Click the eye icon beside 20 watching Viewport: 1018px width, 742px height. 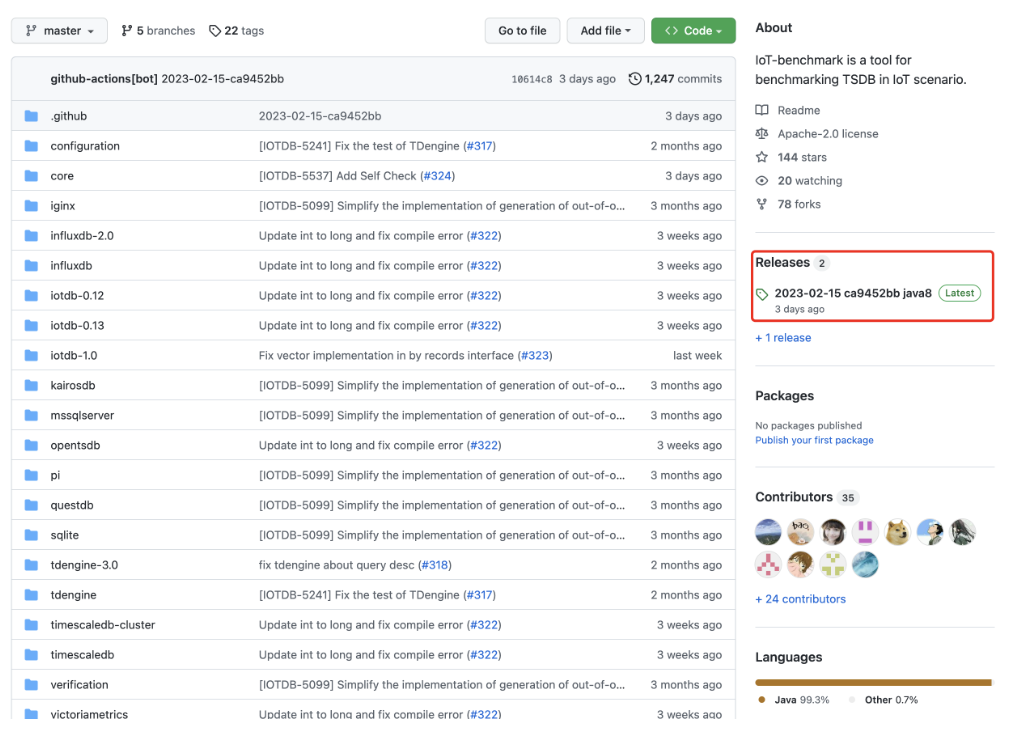pos(762,180)
